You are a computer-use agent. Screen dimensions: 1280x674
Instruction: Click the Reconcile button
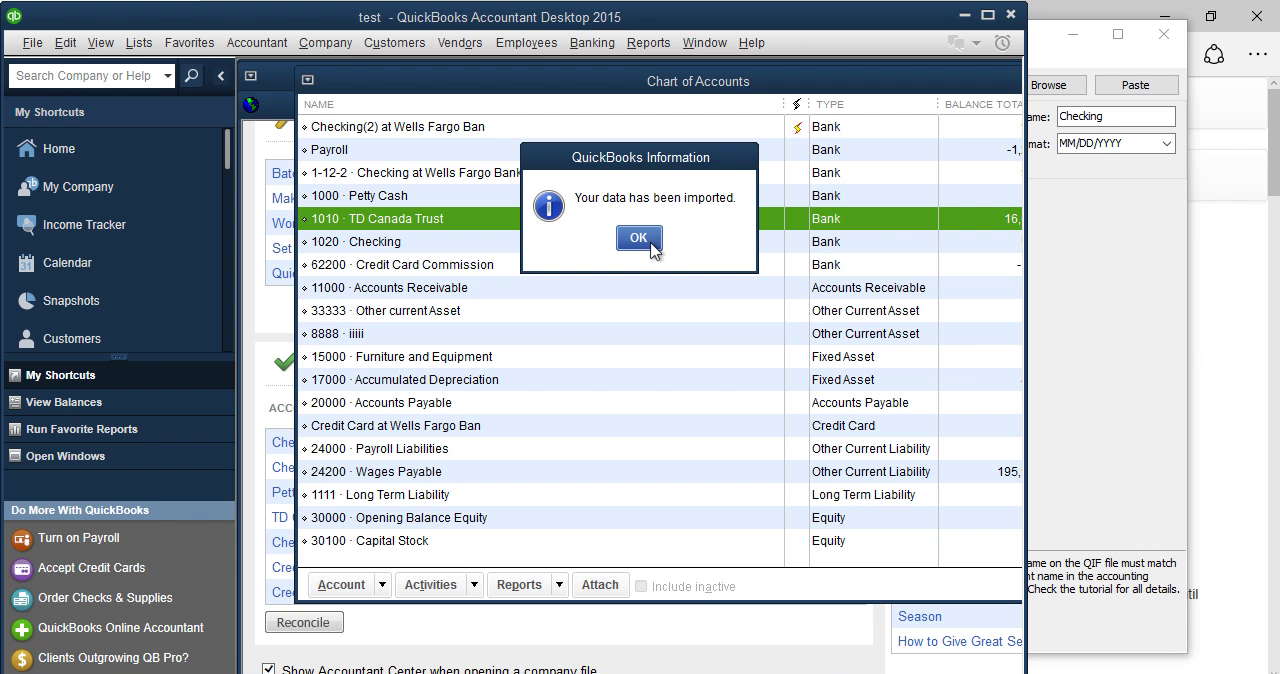(x=303, y=622)
